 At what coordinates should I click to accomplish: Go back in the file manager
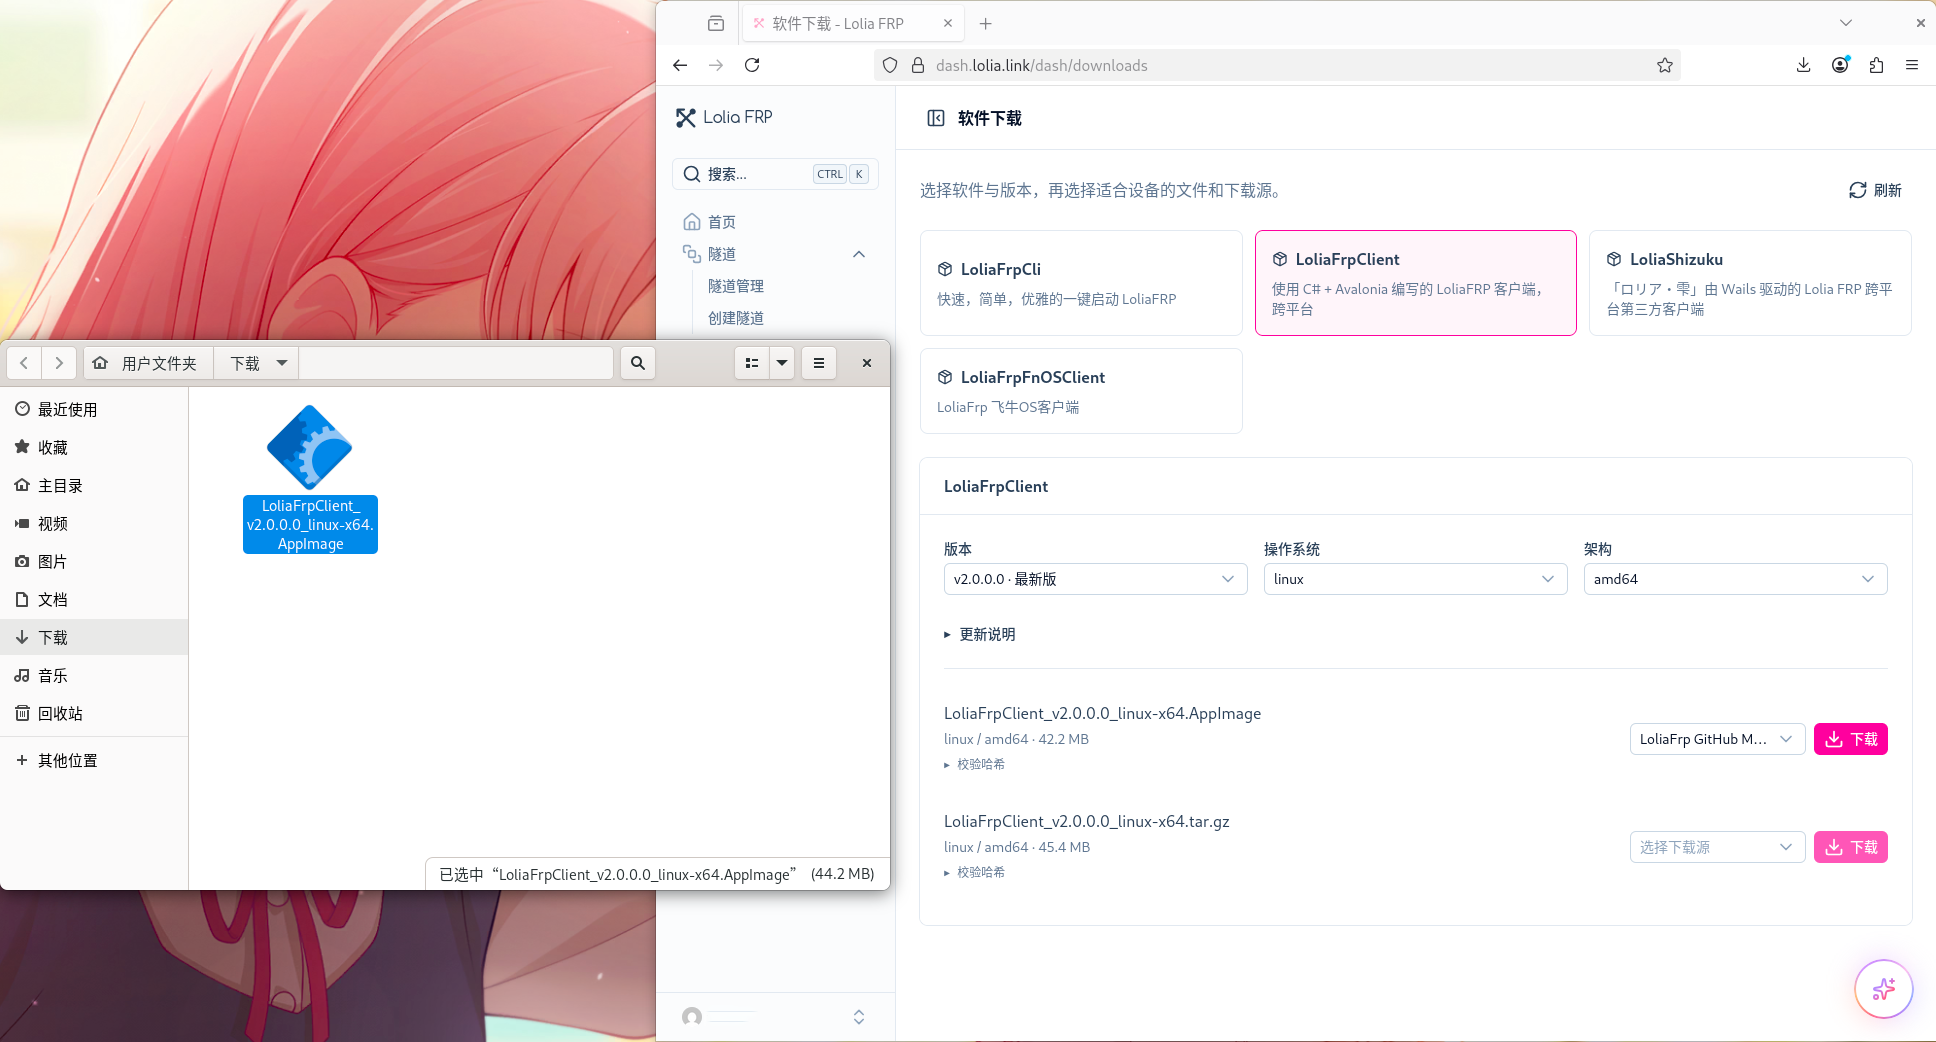pyautogui.click(x=24, y=363)
